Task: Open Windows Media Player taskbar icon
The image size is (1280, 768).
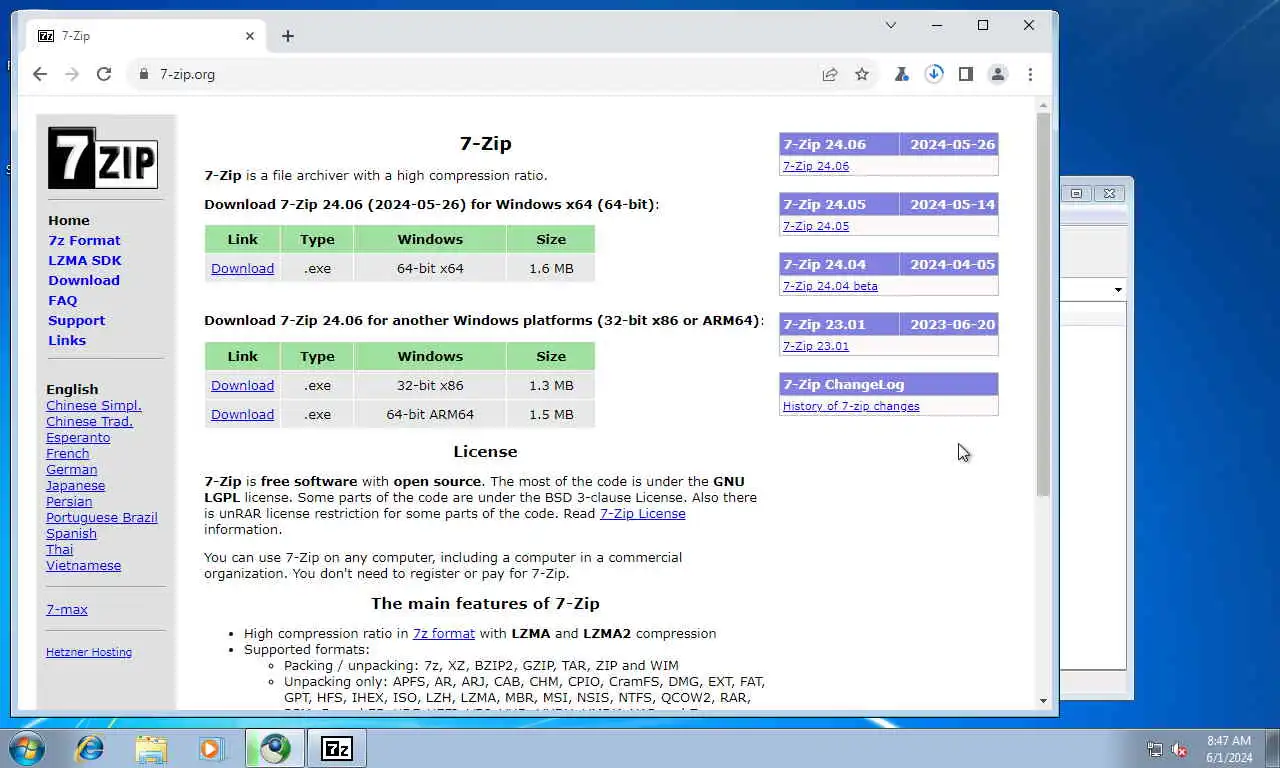Action: pyautogui.click(x=211, y=748)
